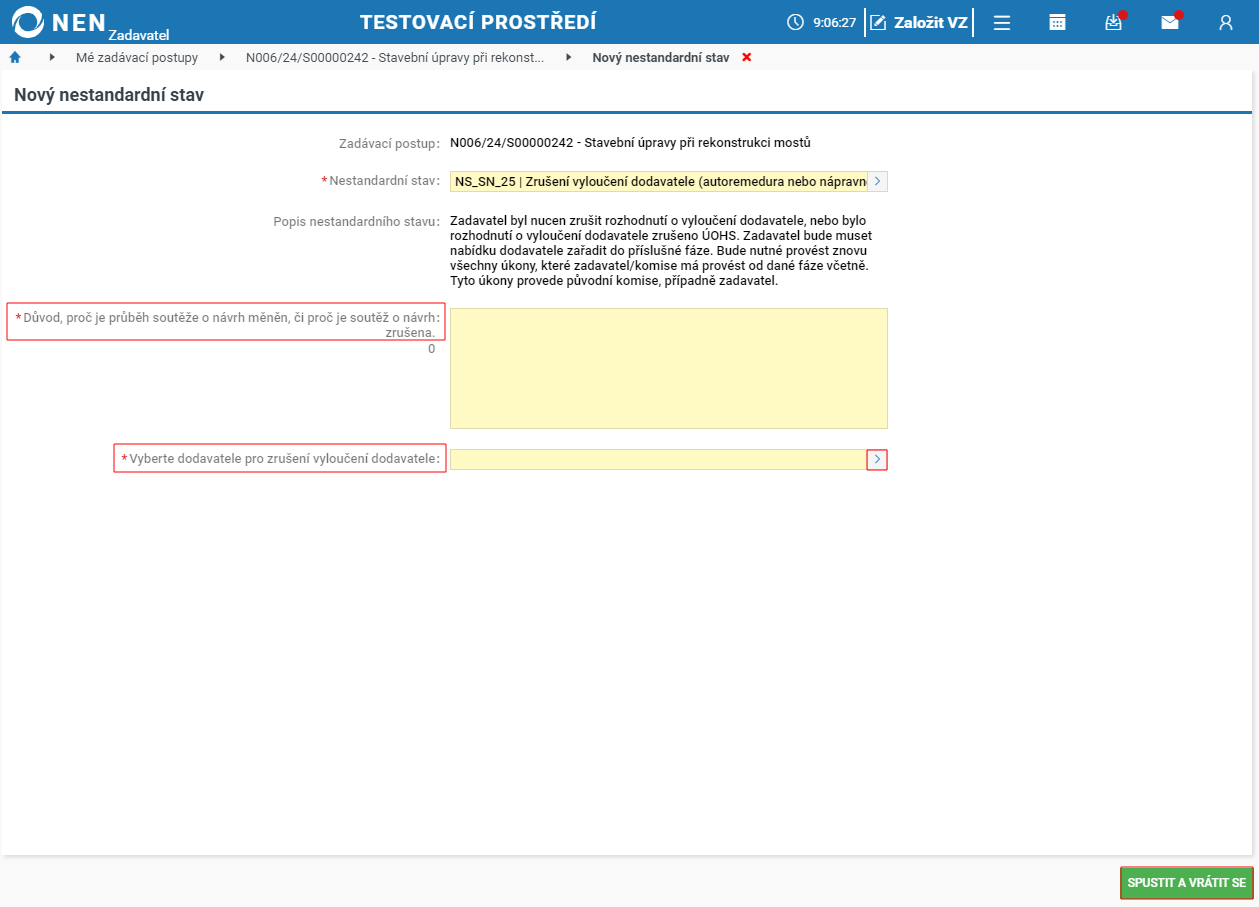Open Mé zadávací postupy breadcrumb
The width and height of the screenshot is (1259, 907).
(x=137, y=57)
